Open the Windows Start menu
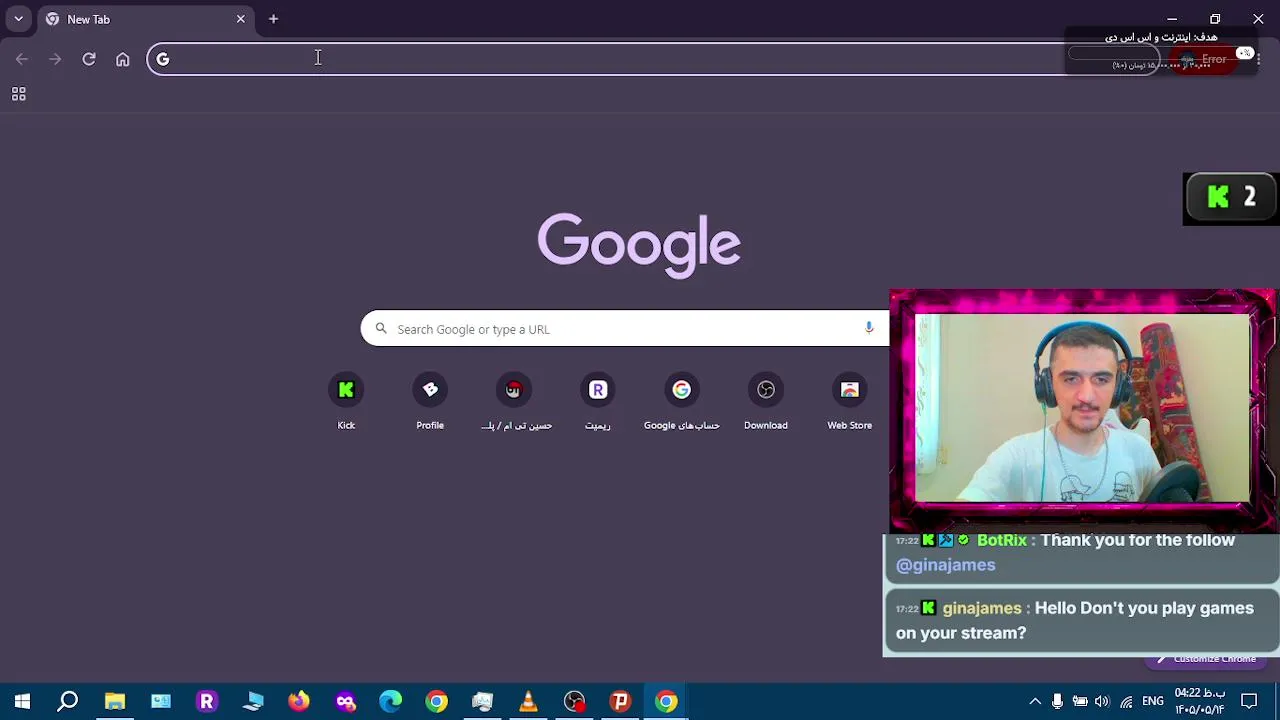Viewport: 1280px width, 720px height. 22,701
